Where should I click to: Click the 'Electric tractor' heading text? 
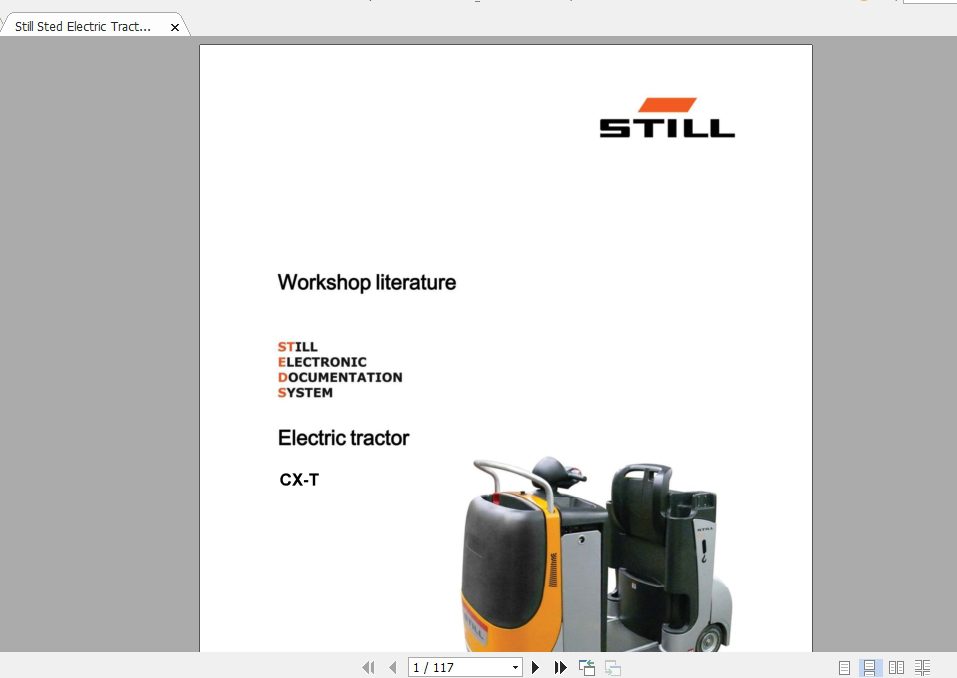[343, 438]
